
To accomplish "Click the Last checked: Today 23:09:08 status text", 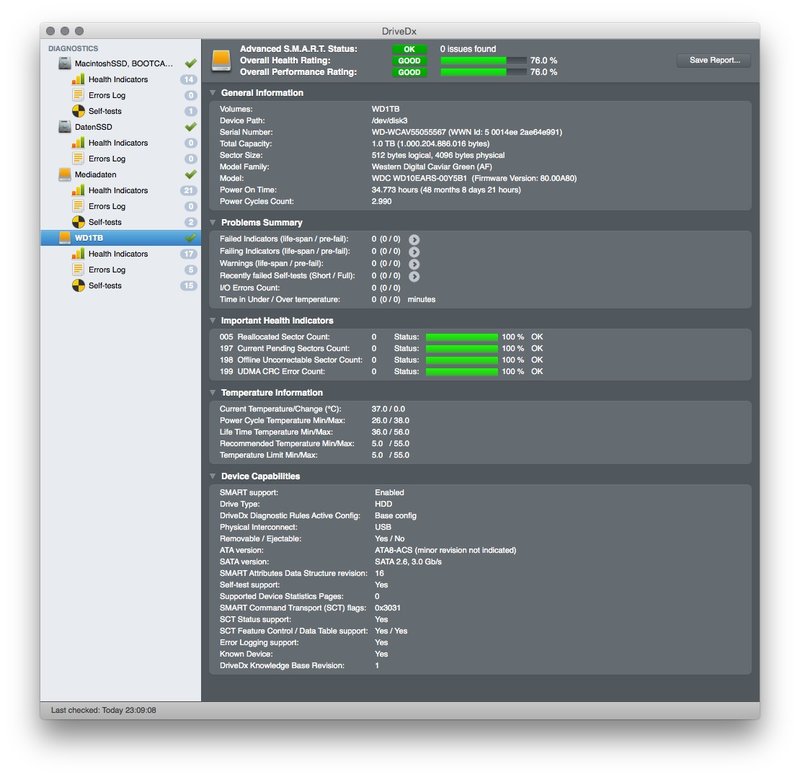I will [x=104, y=710].
